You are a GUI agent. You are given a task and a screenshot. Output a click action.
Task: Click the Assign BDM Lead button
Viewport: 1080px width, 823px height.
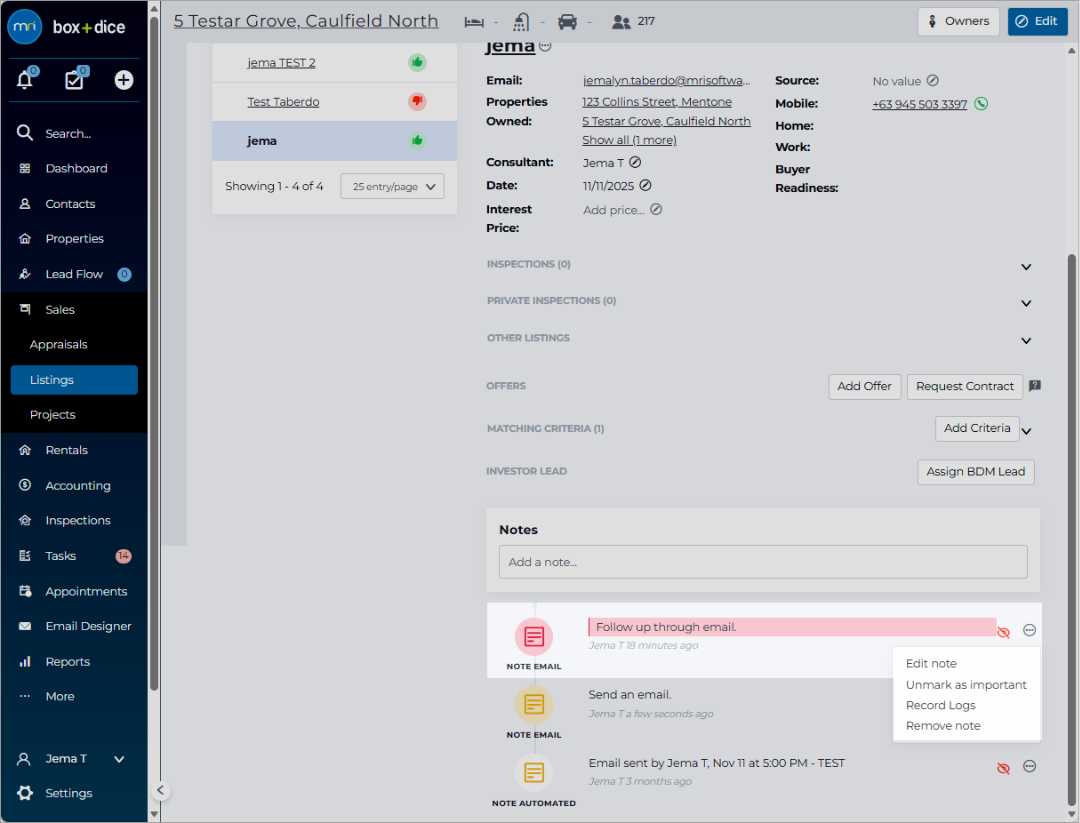(975, 472)
